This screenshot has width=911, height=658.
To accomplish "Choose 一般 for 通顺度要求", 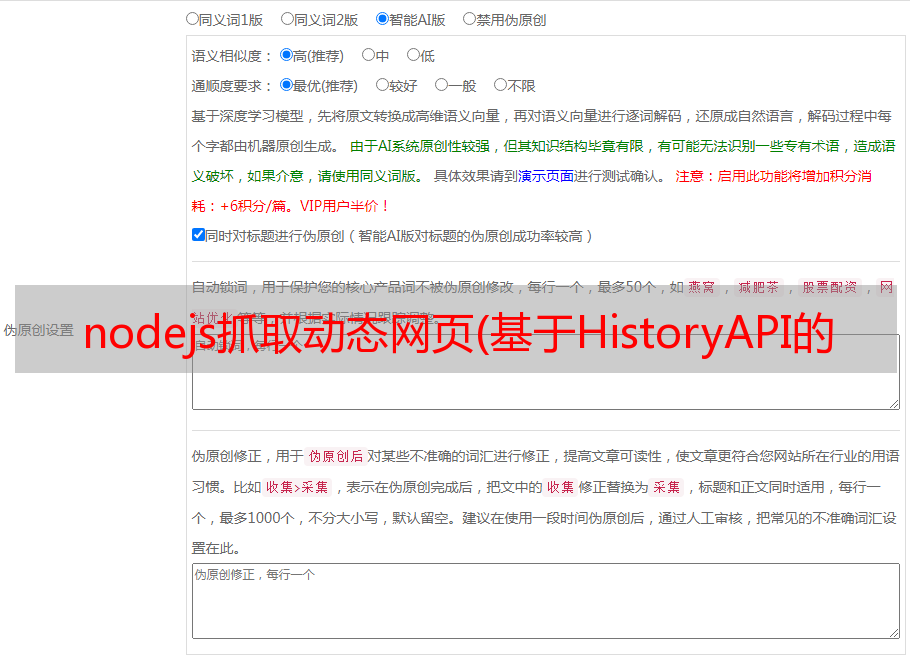I will 441,85.
